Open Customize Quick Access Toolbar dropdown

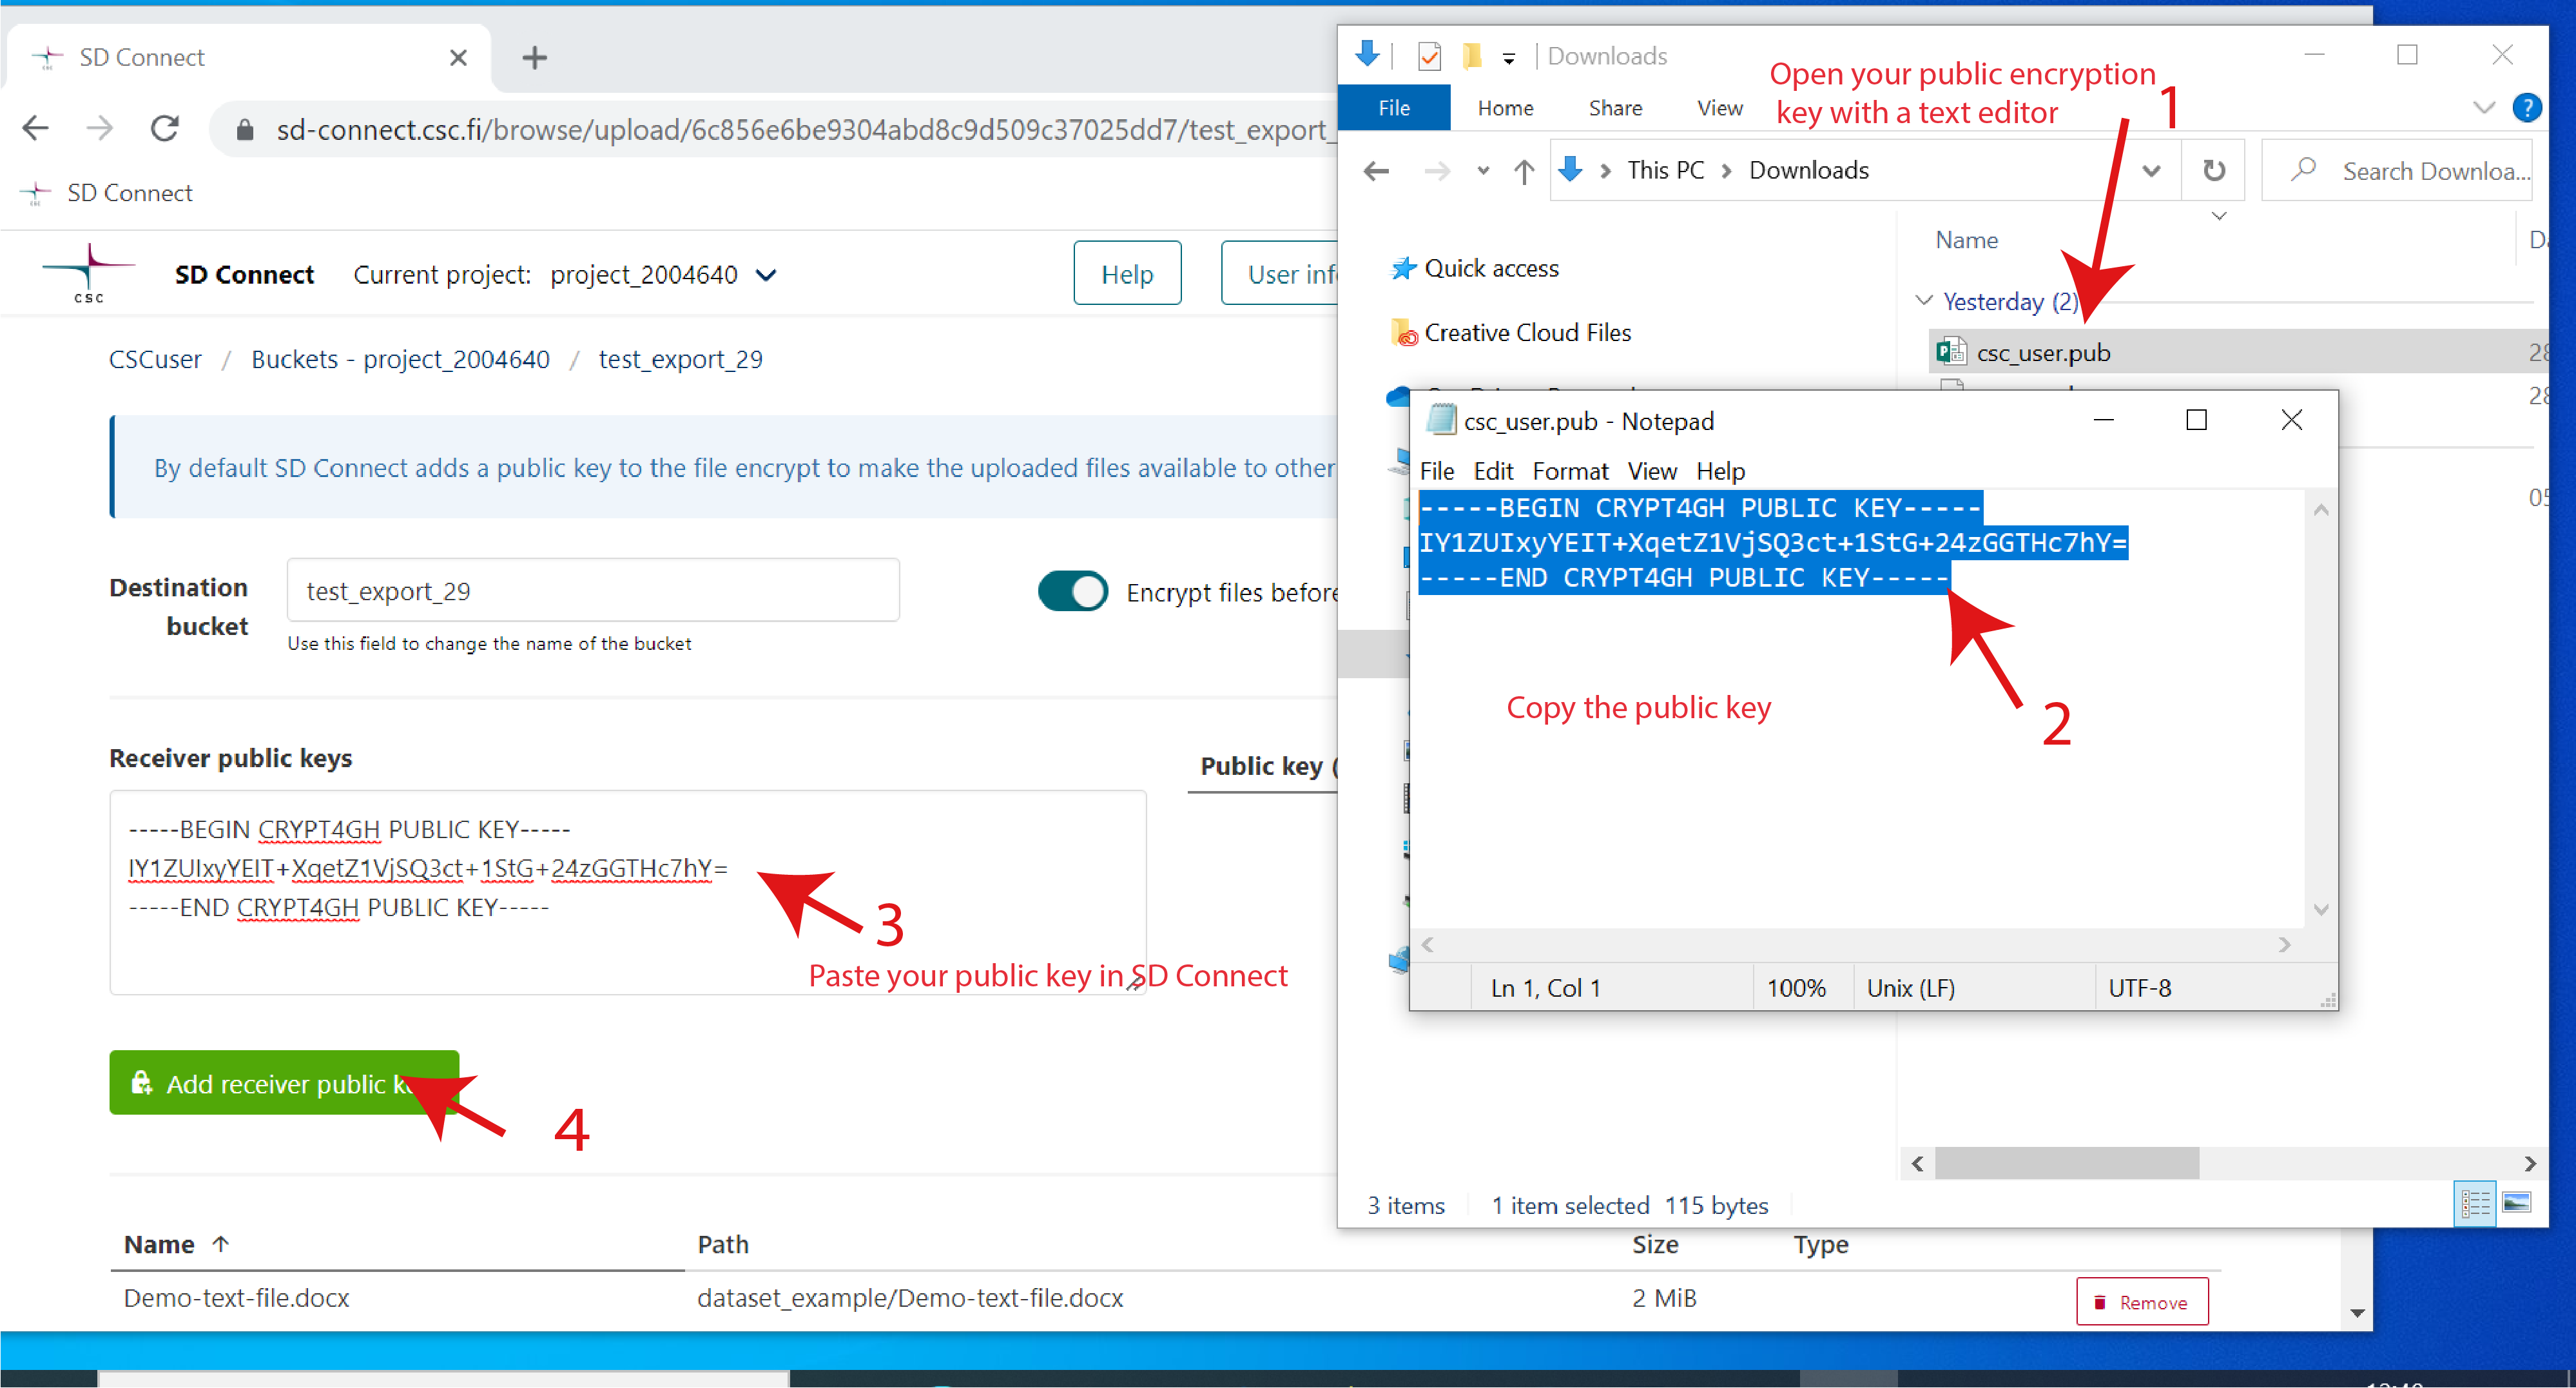click(1508, 58)
